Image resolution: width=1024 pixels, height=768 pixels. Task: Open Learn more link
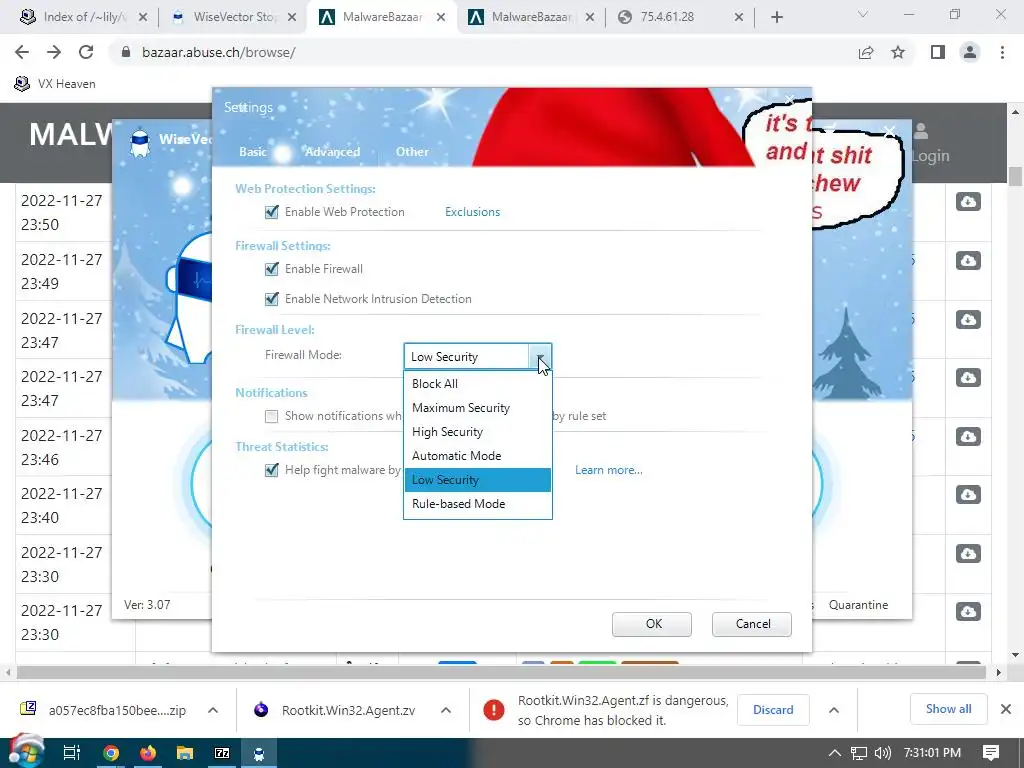coord(609,470)
